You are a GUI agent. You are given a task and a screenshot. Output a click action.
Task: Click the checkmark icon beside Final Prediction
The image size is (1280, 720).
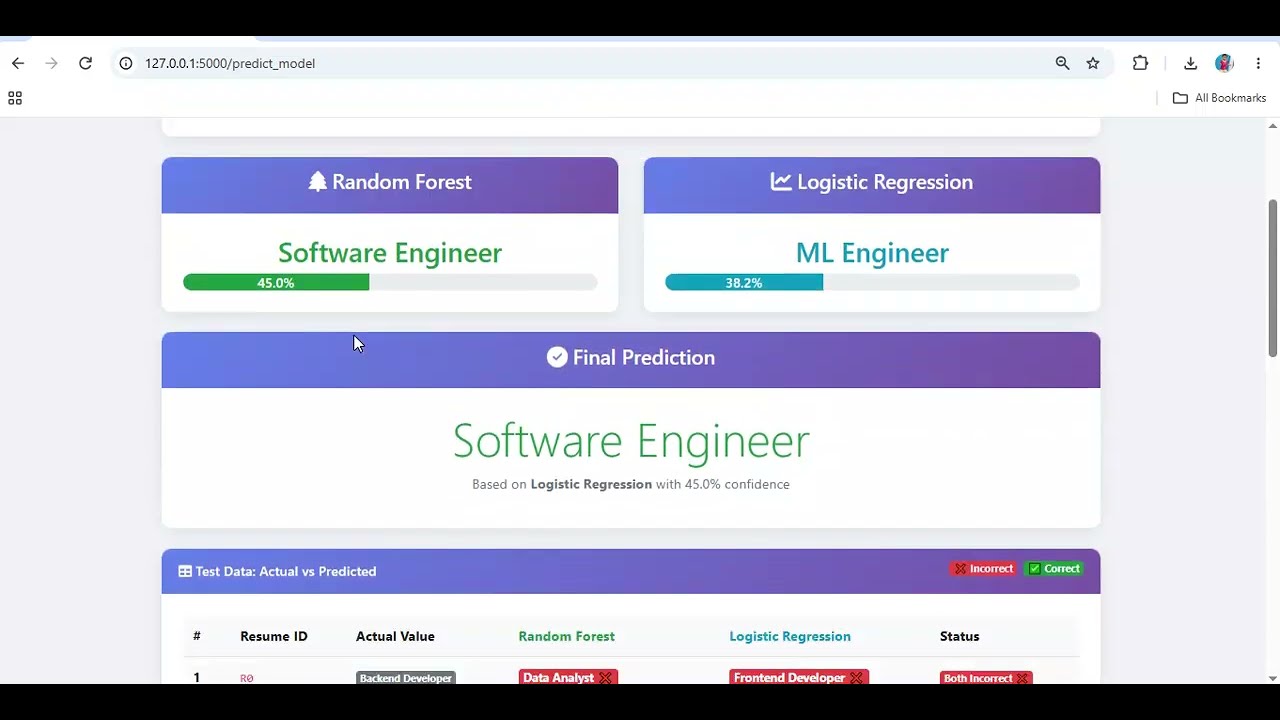557,357
